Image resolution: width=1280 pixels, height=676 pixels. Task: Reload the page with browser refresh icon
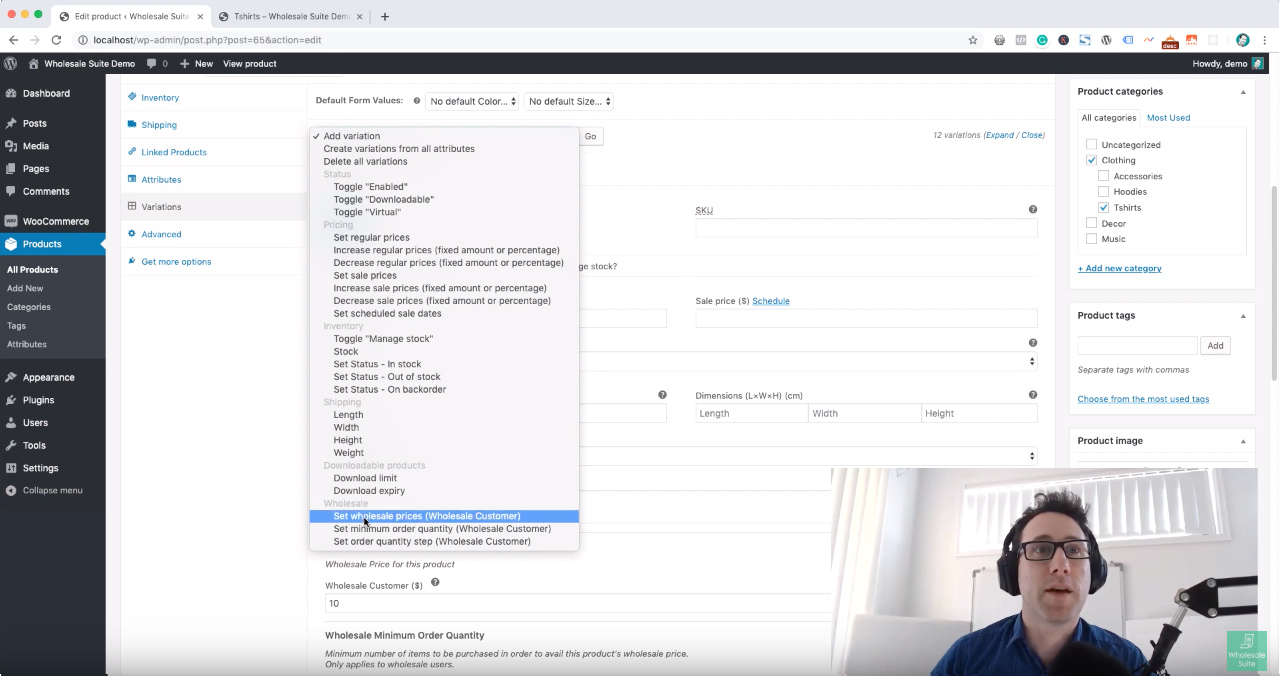(56, 40)
